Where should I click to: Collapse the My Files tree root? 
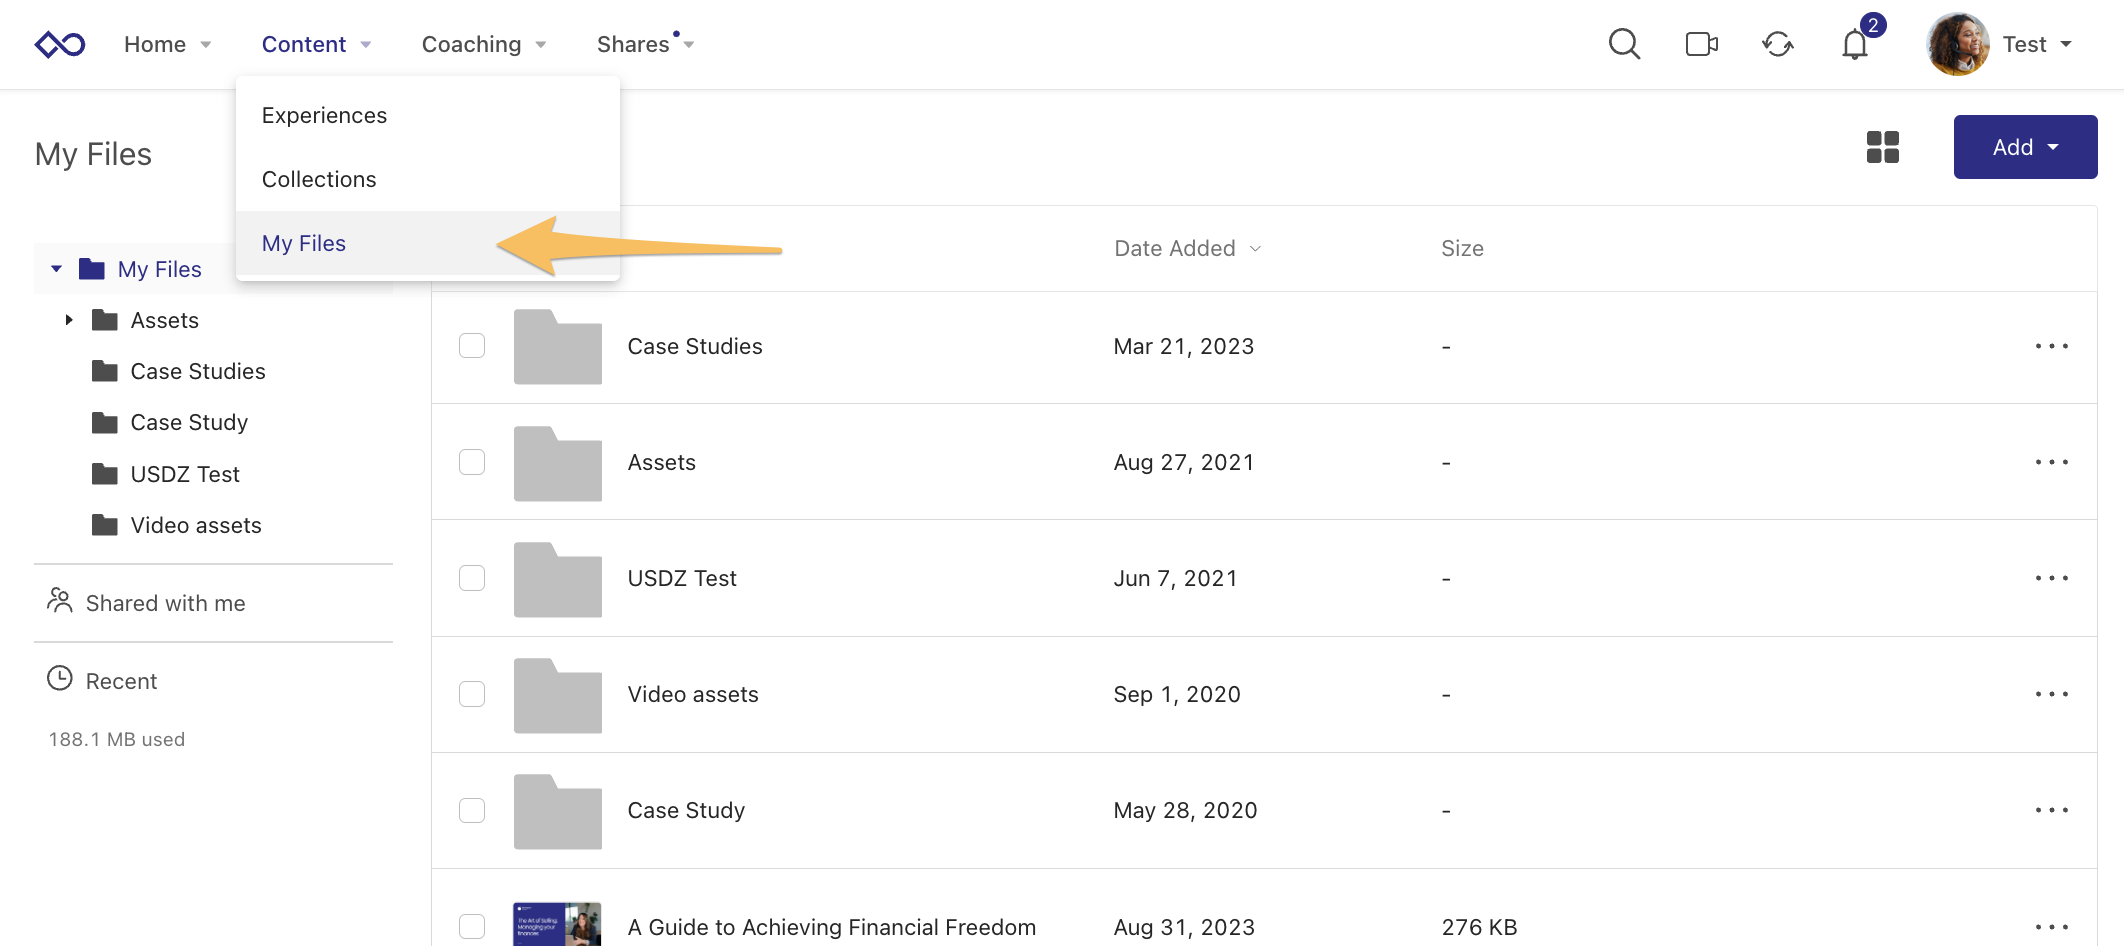click(57, 269)
